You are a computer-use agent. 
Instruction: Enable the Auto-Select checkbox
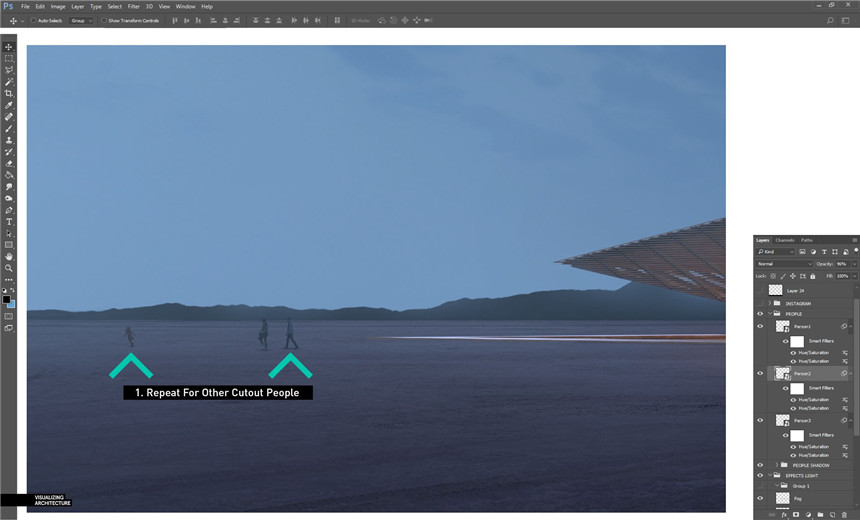tap(33, 20)
